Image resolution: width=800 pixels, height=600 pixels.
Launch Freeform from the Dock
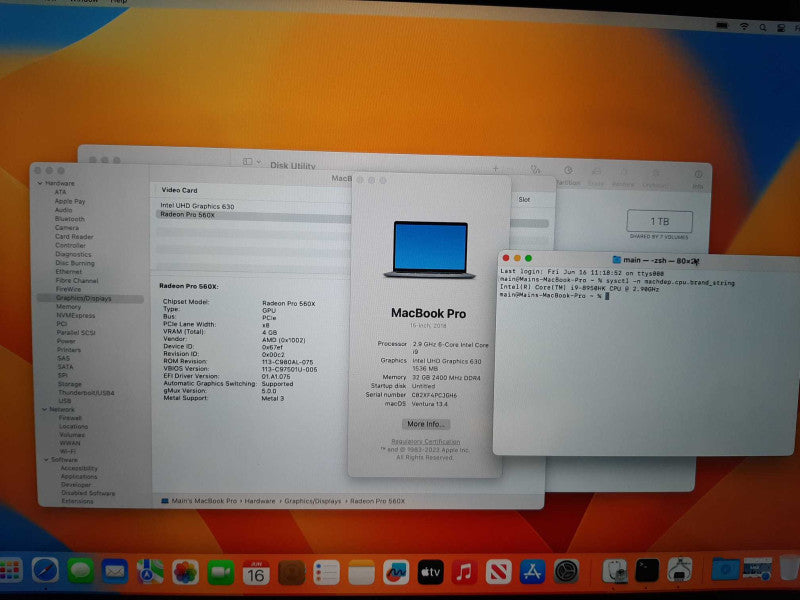pos(396,573)
